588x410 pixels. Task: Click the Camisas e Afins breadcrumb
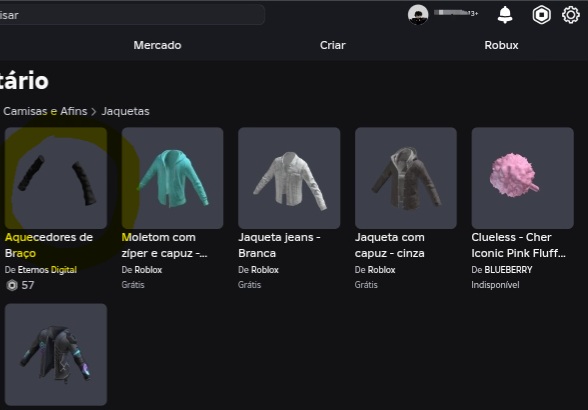(45, 111)
